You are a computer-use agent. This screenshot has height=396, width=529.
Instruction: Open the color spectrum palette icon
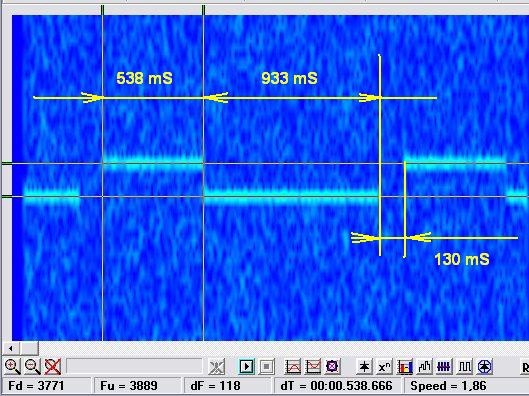coord(405,366)
